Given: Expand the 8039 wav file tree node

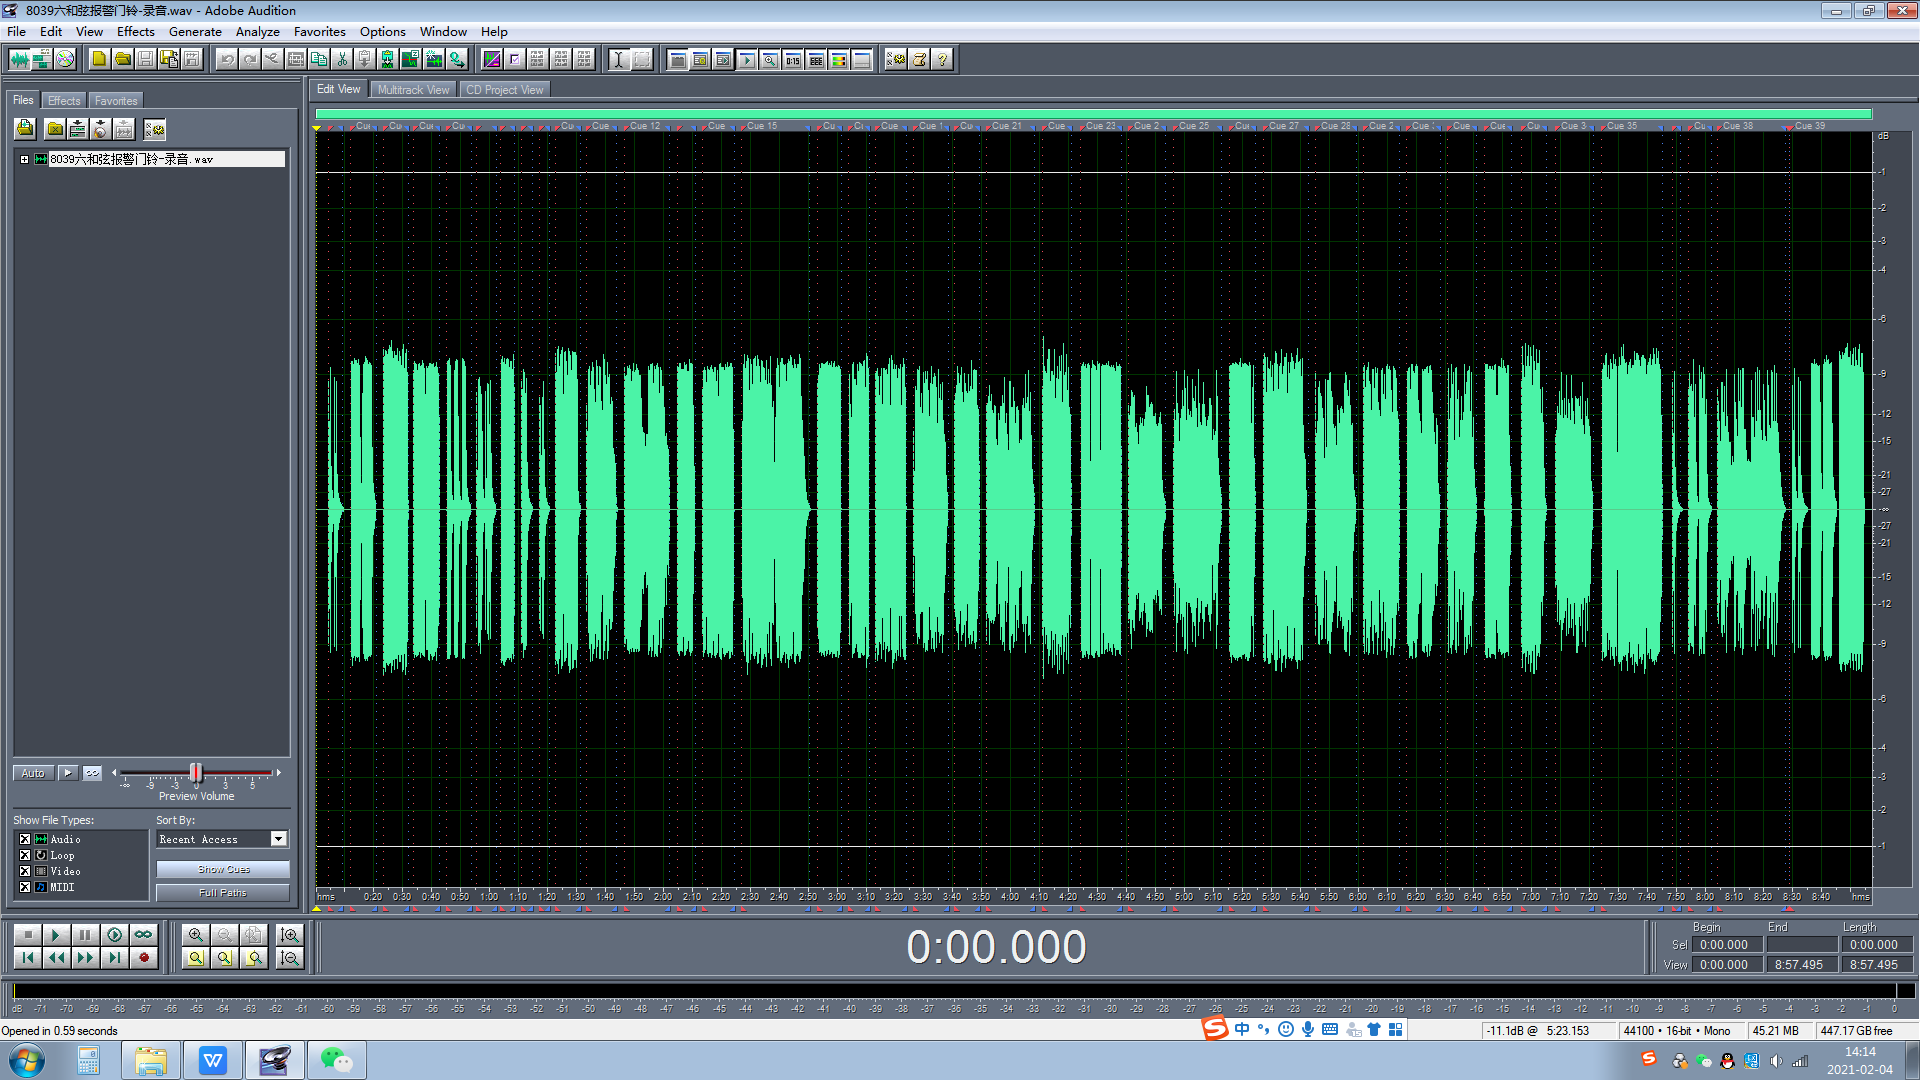Looking at the screenshot, I should [x=24, y=160].
